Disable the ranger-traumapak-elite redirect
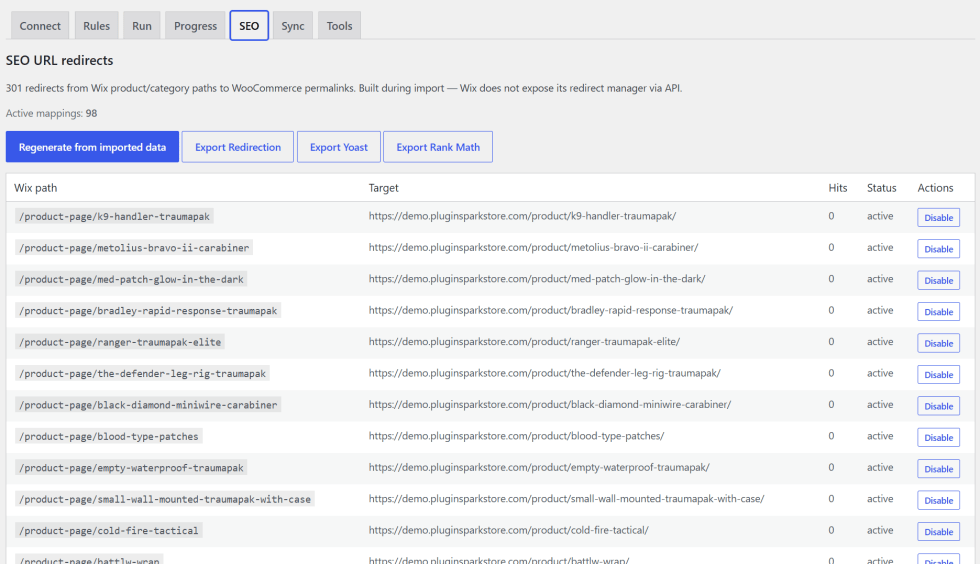 click(938, 343)
